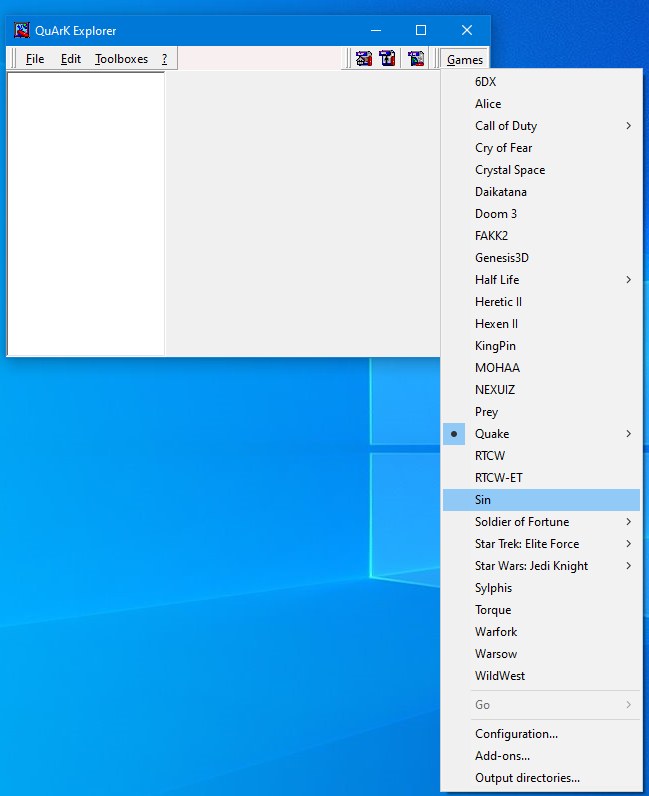649x796 pixels.
Task: Click the QuArK Explorer title bar app icon
Action: (x=22, y=30)
